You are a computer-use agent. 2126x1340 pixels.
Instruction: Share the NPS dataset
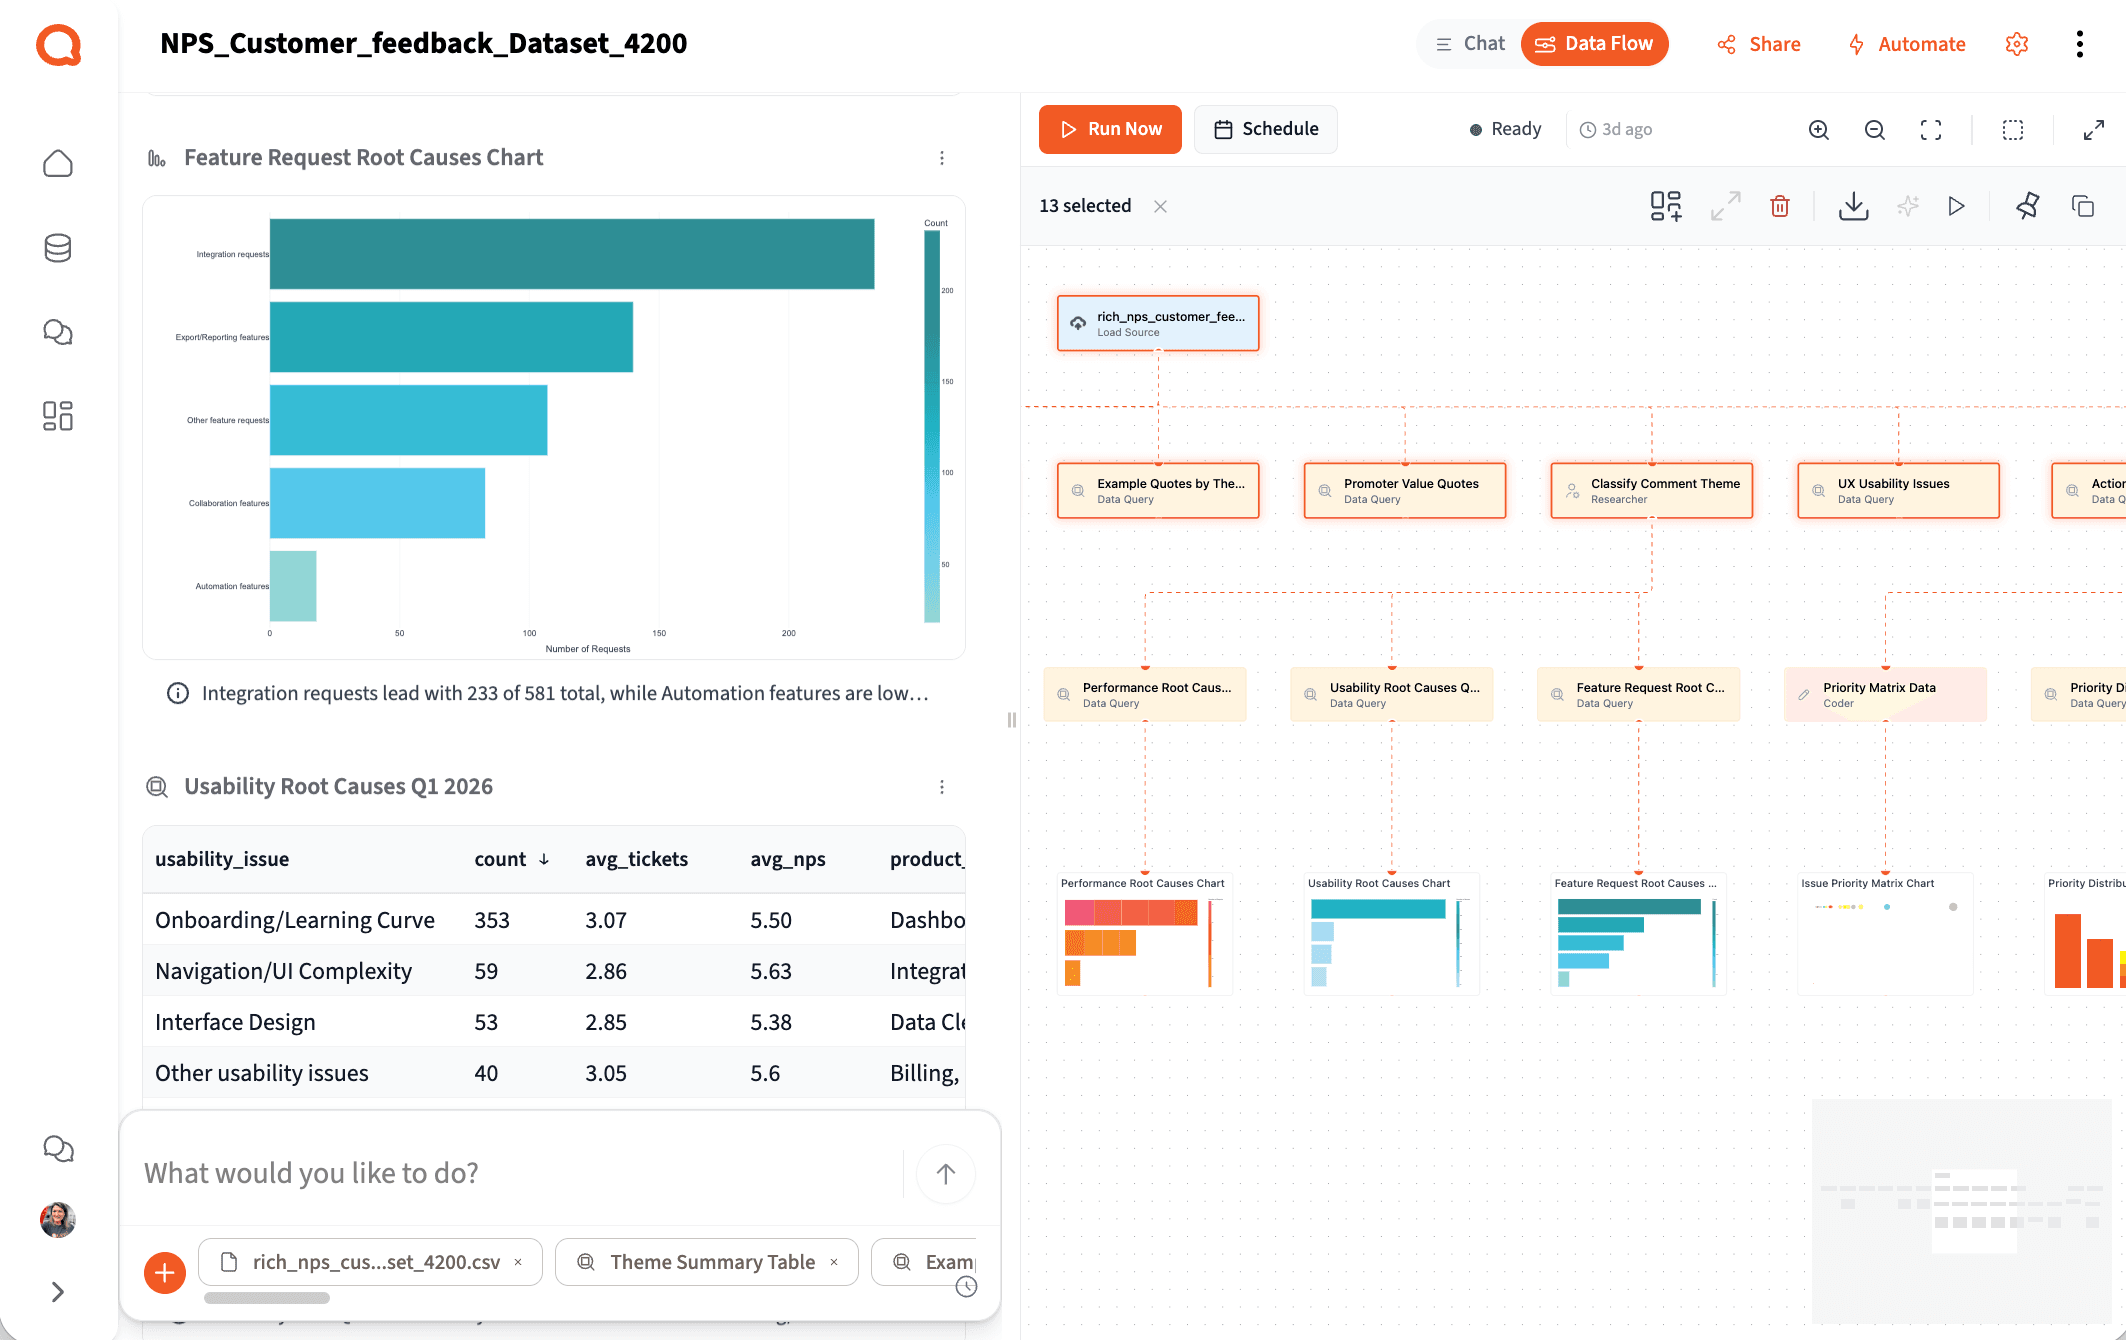click(x=1758, y=44)
